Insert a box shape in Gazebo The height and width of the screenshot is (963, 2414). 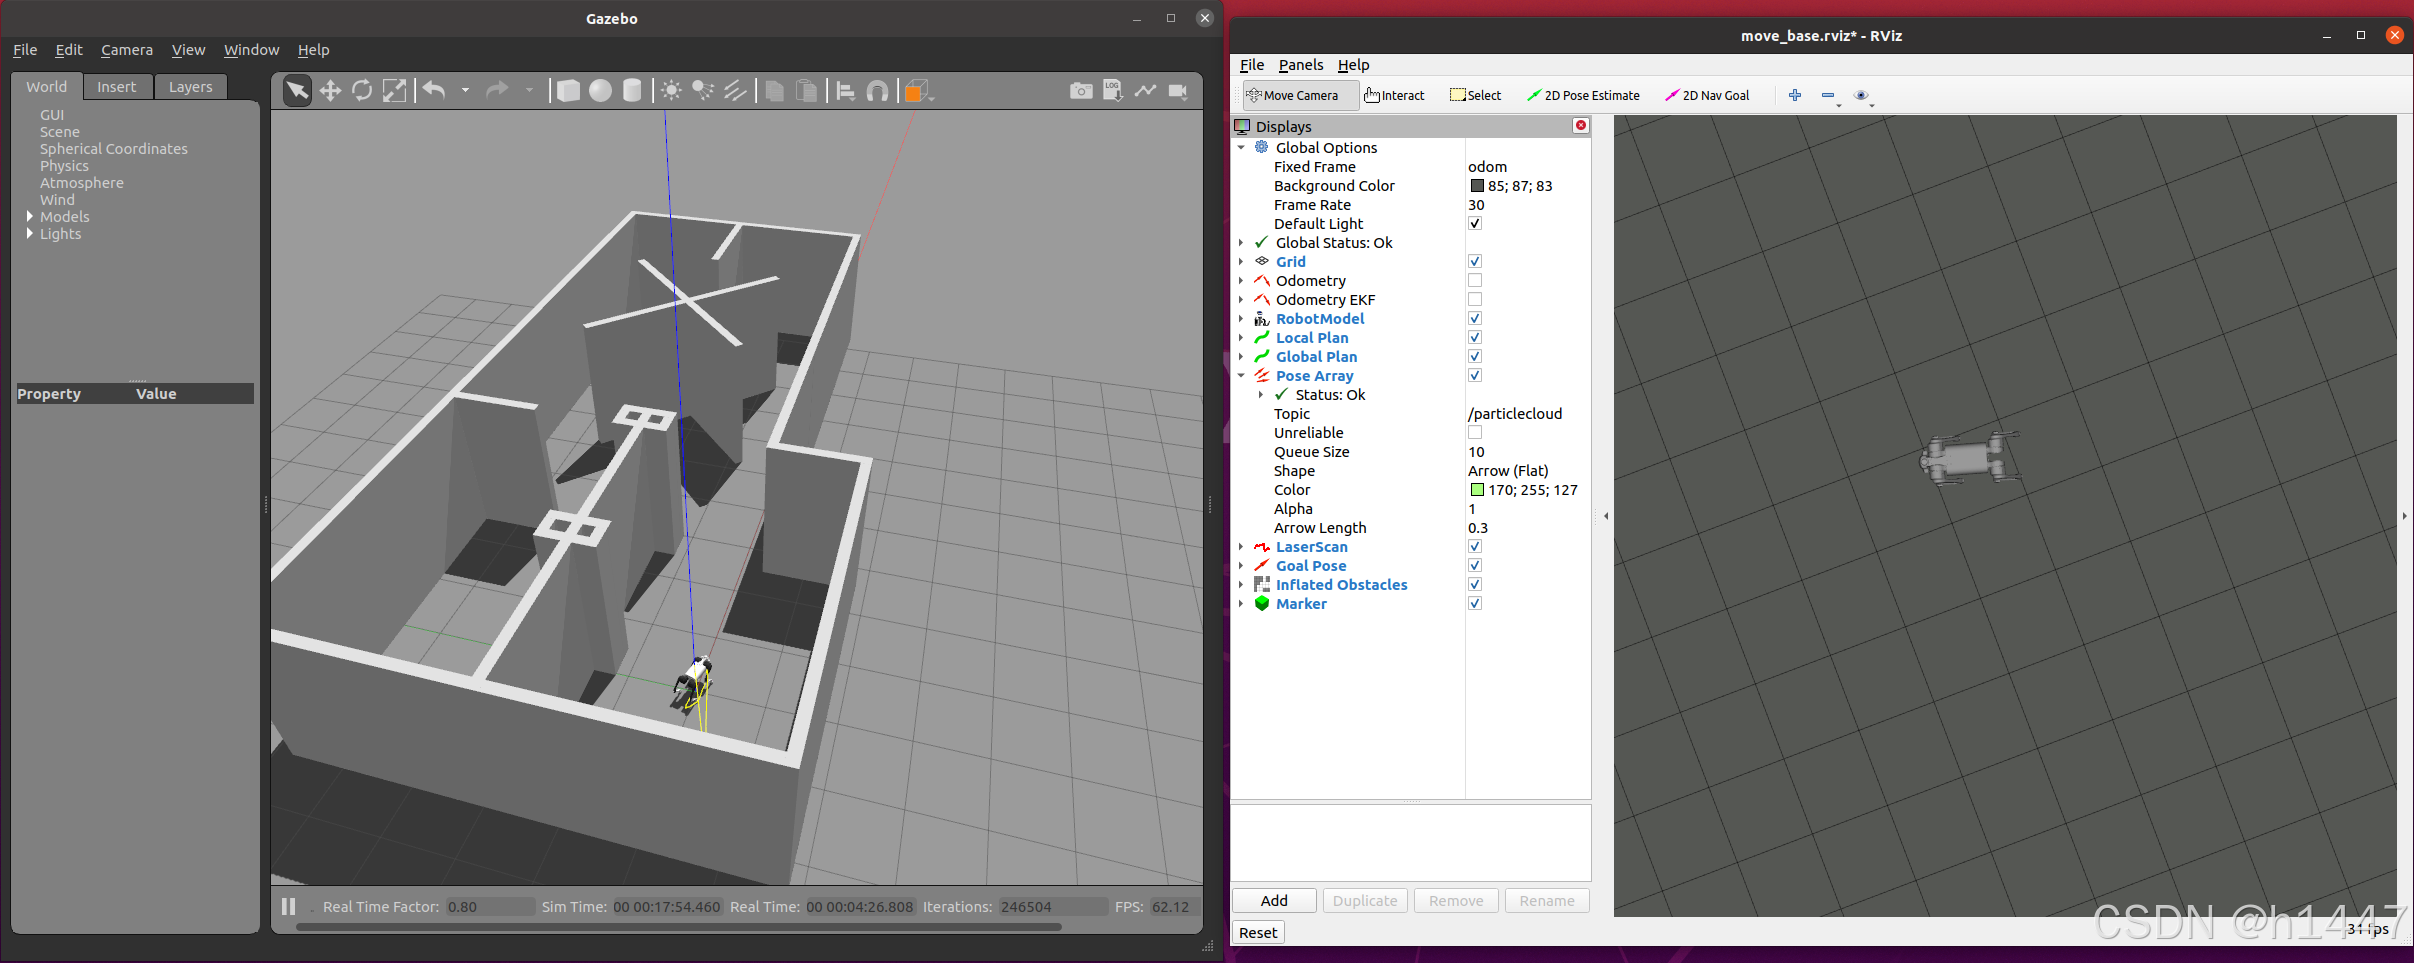click(568, 91)
